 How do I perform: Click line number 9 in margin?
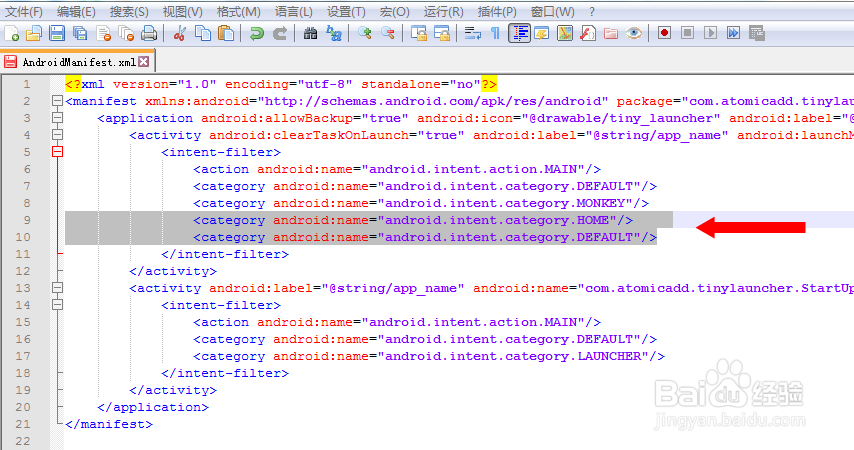[27, 220]
